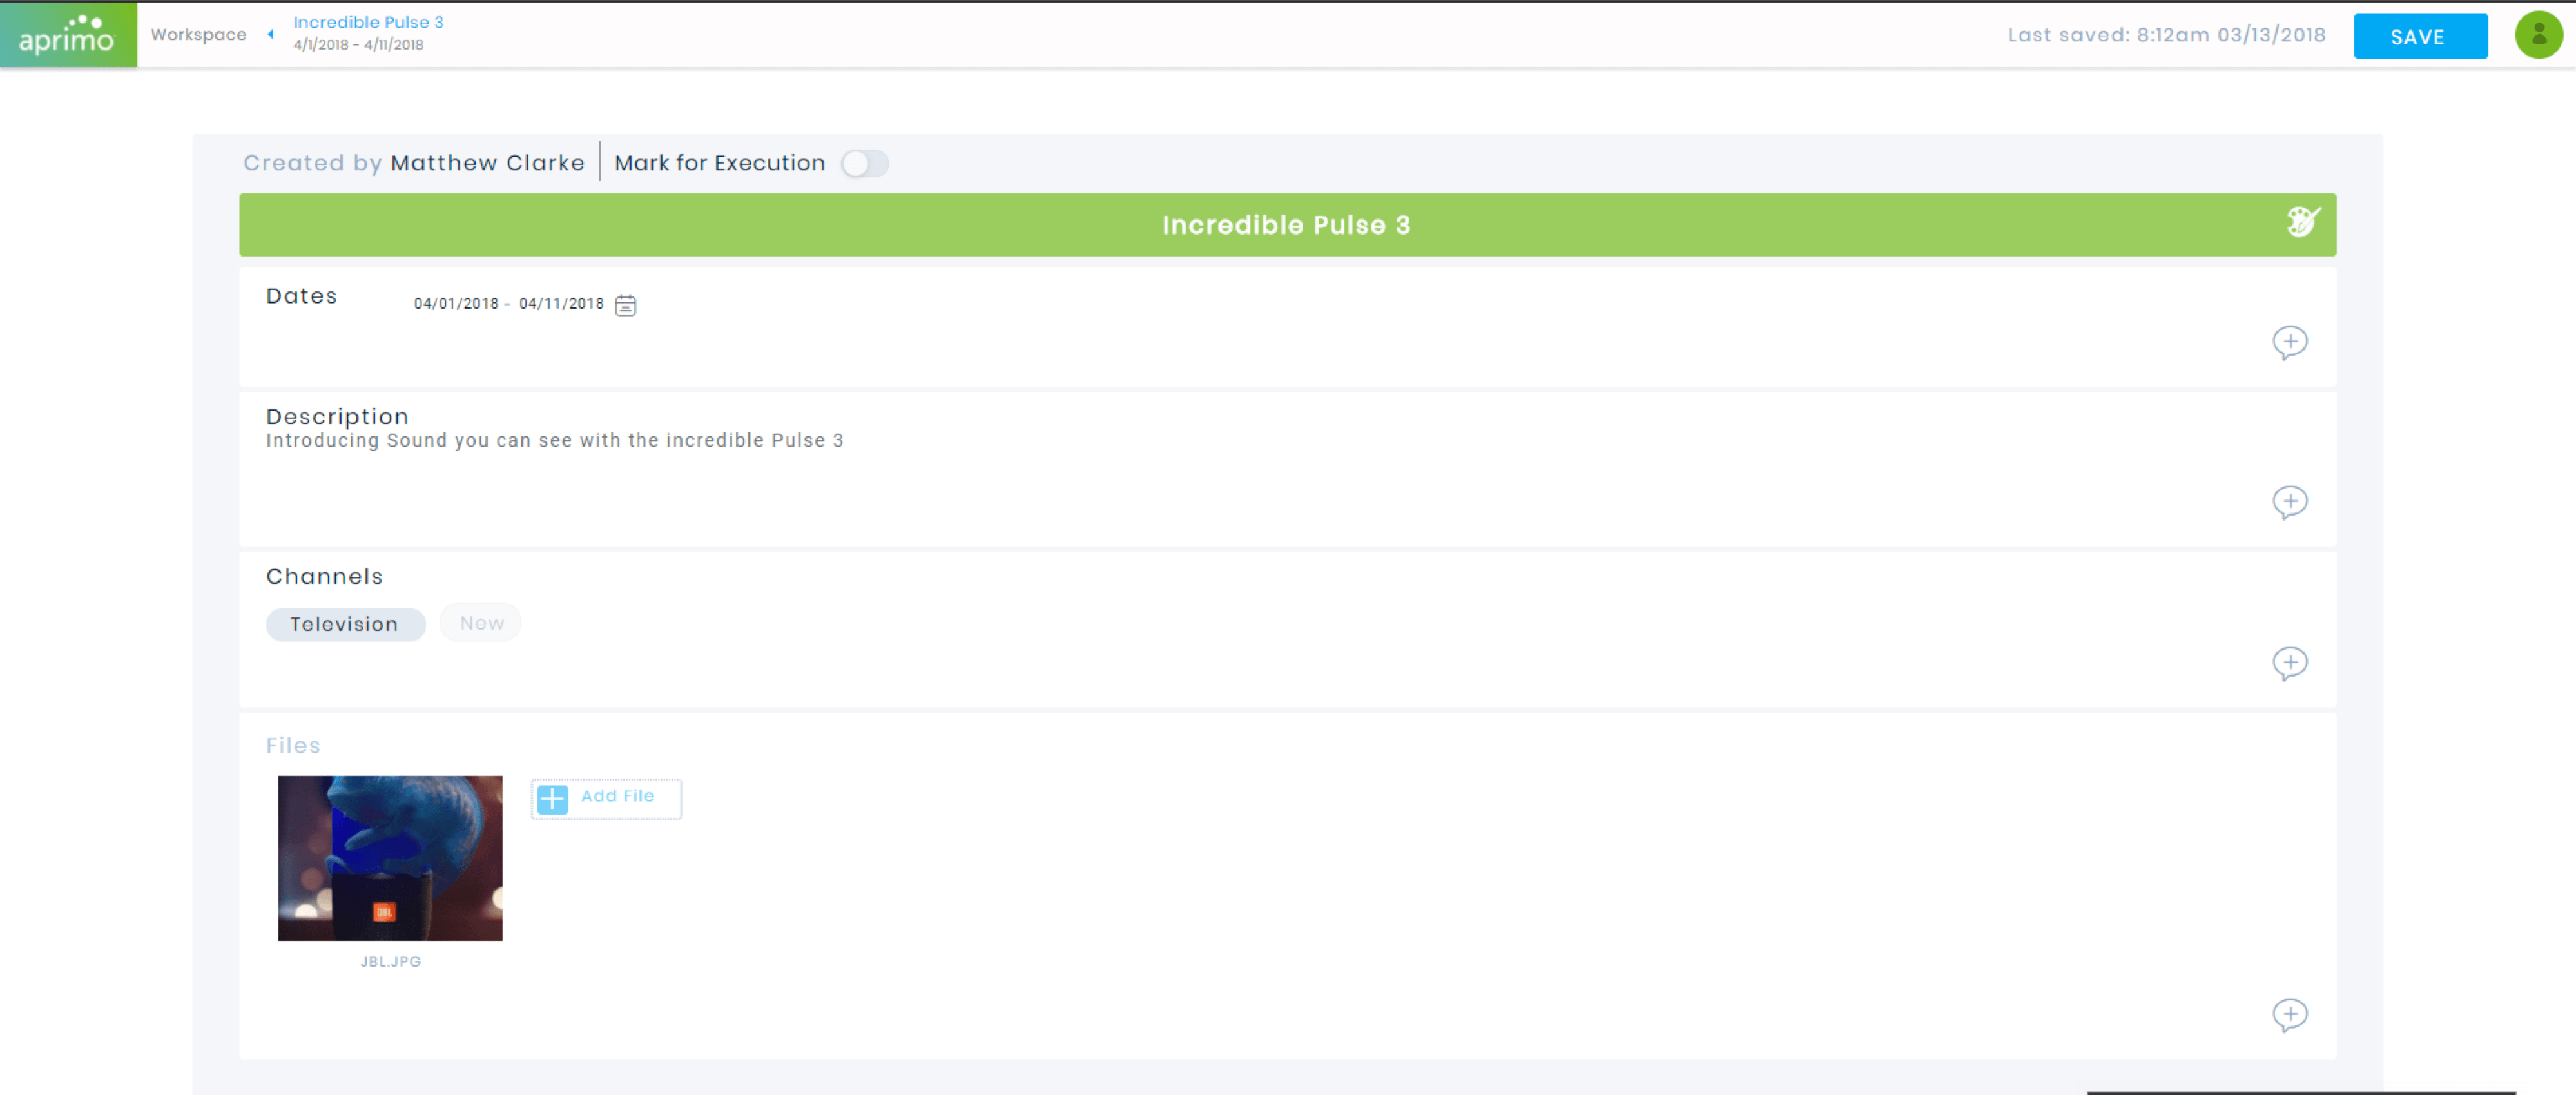Image resolution: width=2576 pixels, height=1095 pixels.
Task: Expand the back arrow next to Incredible Pulse 3
Action: [x=268, y=33]
